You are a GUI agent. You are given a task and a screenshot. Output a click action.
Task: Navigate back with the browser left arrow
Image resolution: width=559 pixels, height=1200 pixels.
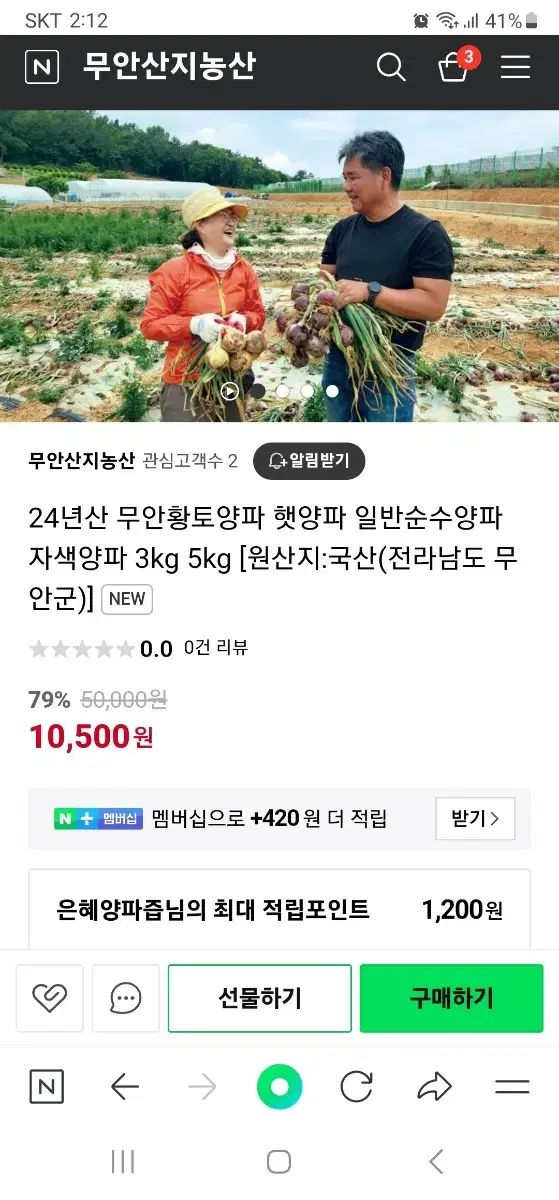[x=124, y=1087]
